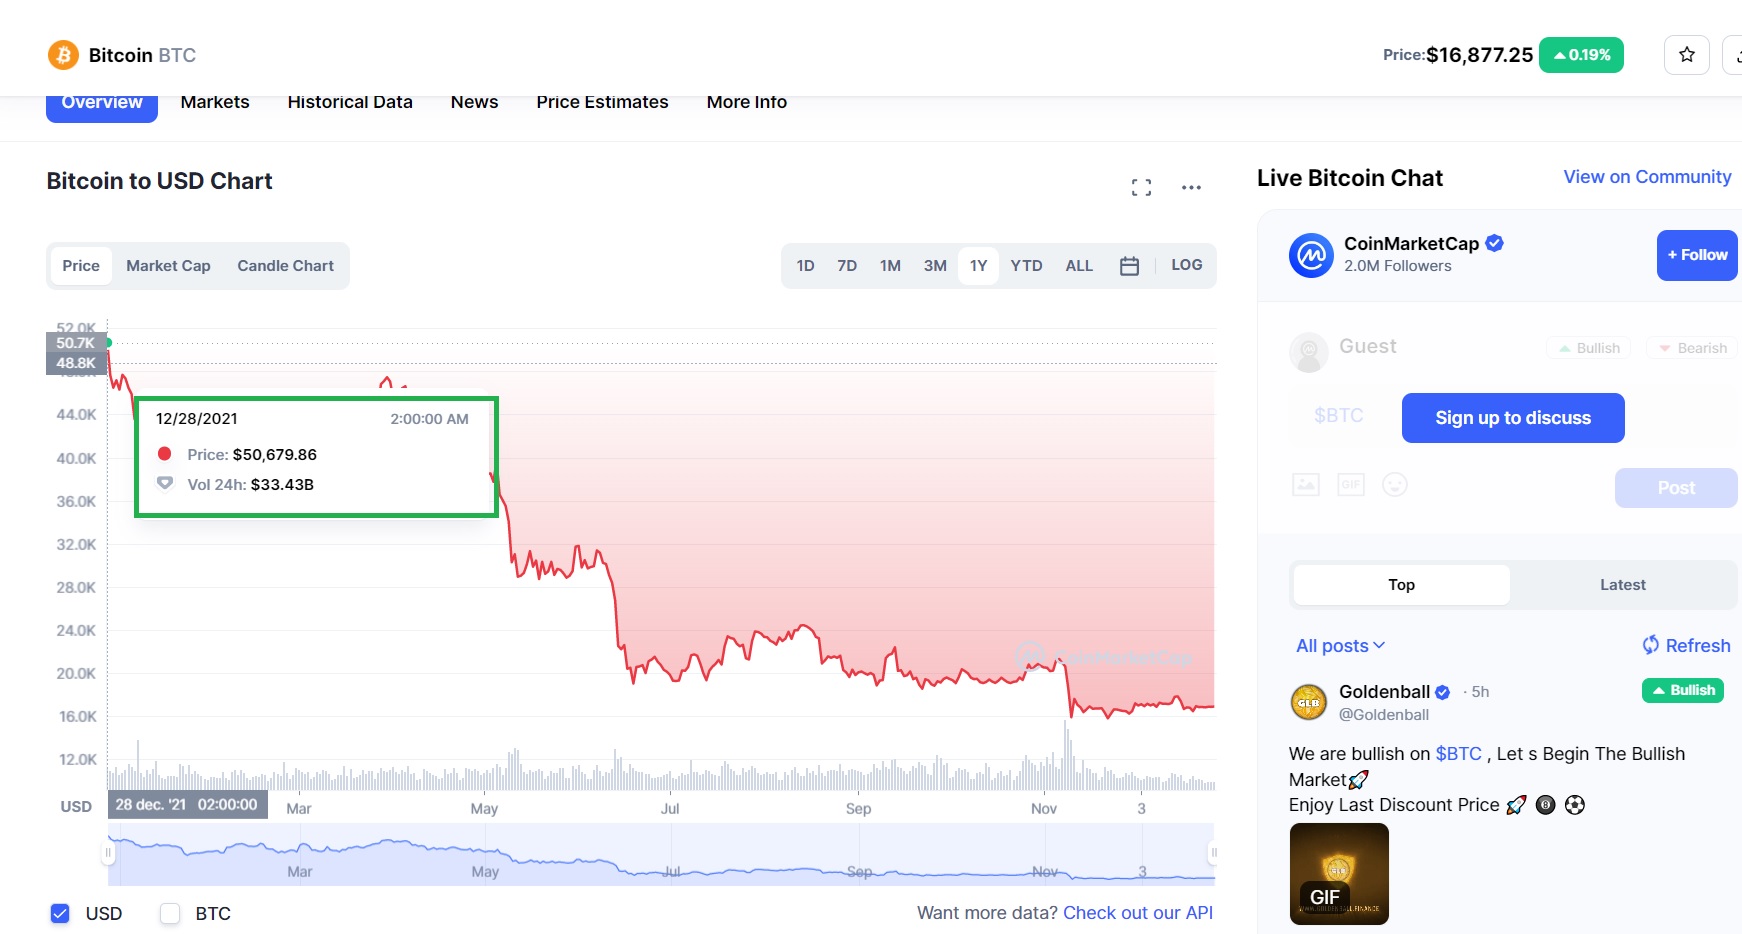The width and height of the screenshot is (1742, 934).
Task: Open View on Community link
Action: pyautogui.click(x=1647, y=177)
